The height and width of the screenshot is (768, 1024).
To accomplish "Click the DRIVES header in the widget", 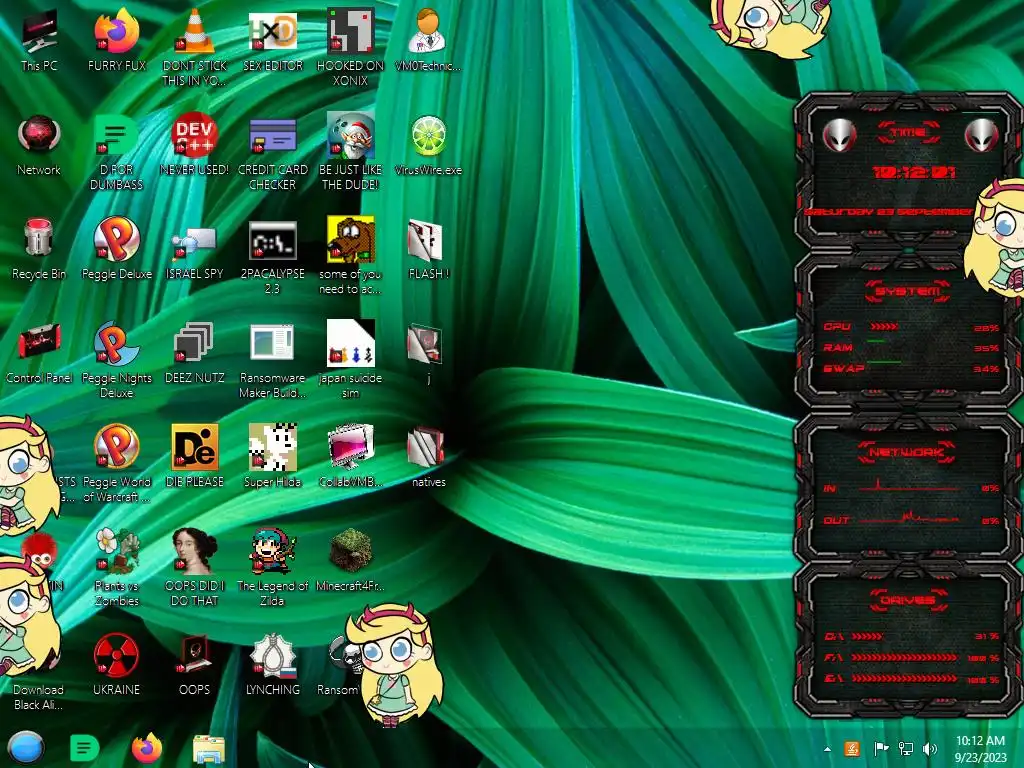I will click(x=908, y=600).
